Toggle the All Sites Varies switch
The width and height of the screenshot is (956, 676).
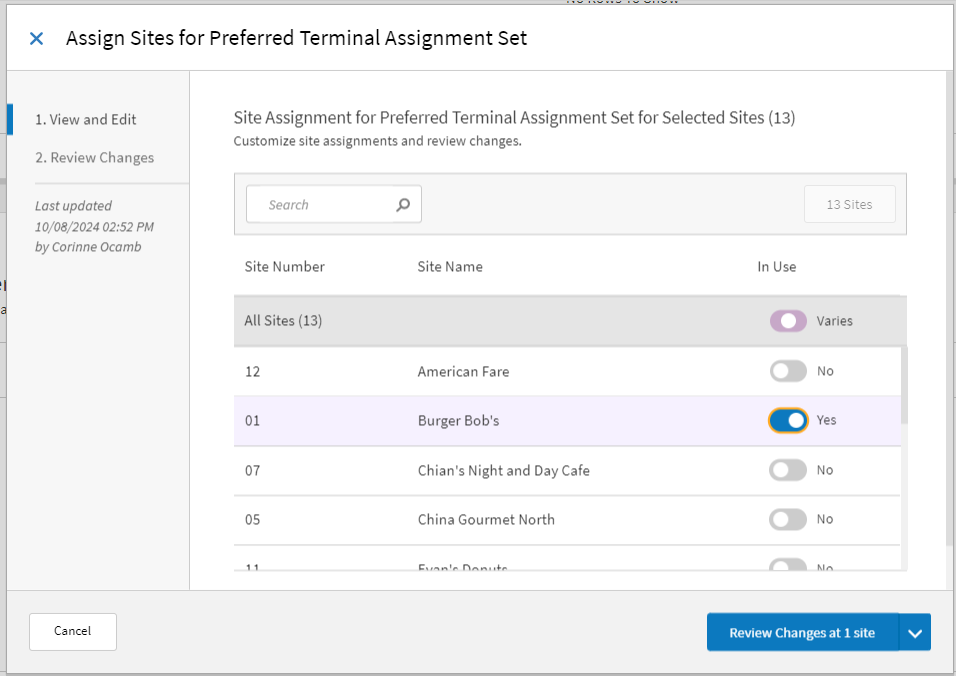788,321
